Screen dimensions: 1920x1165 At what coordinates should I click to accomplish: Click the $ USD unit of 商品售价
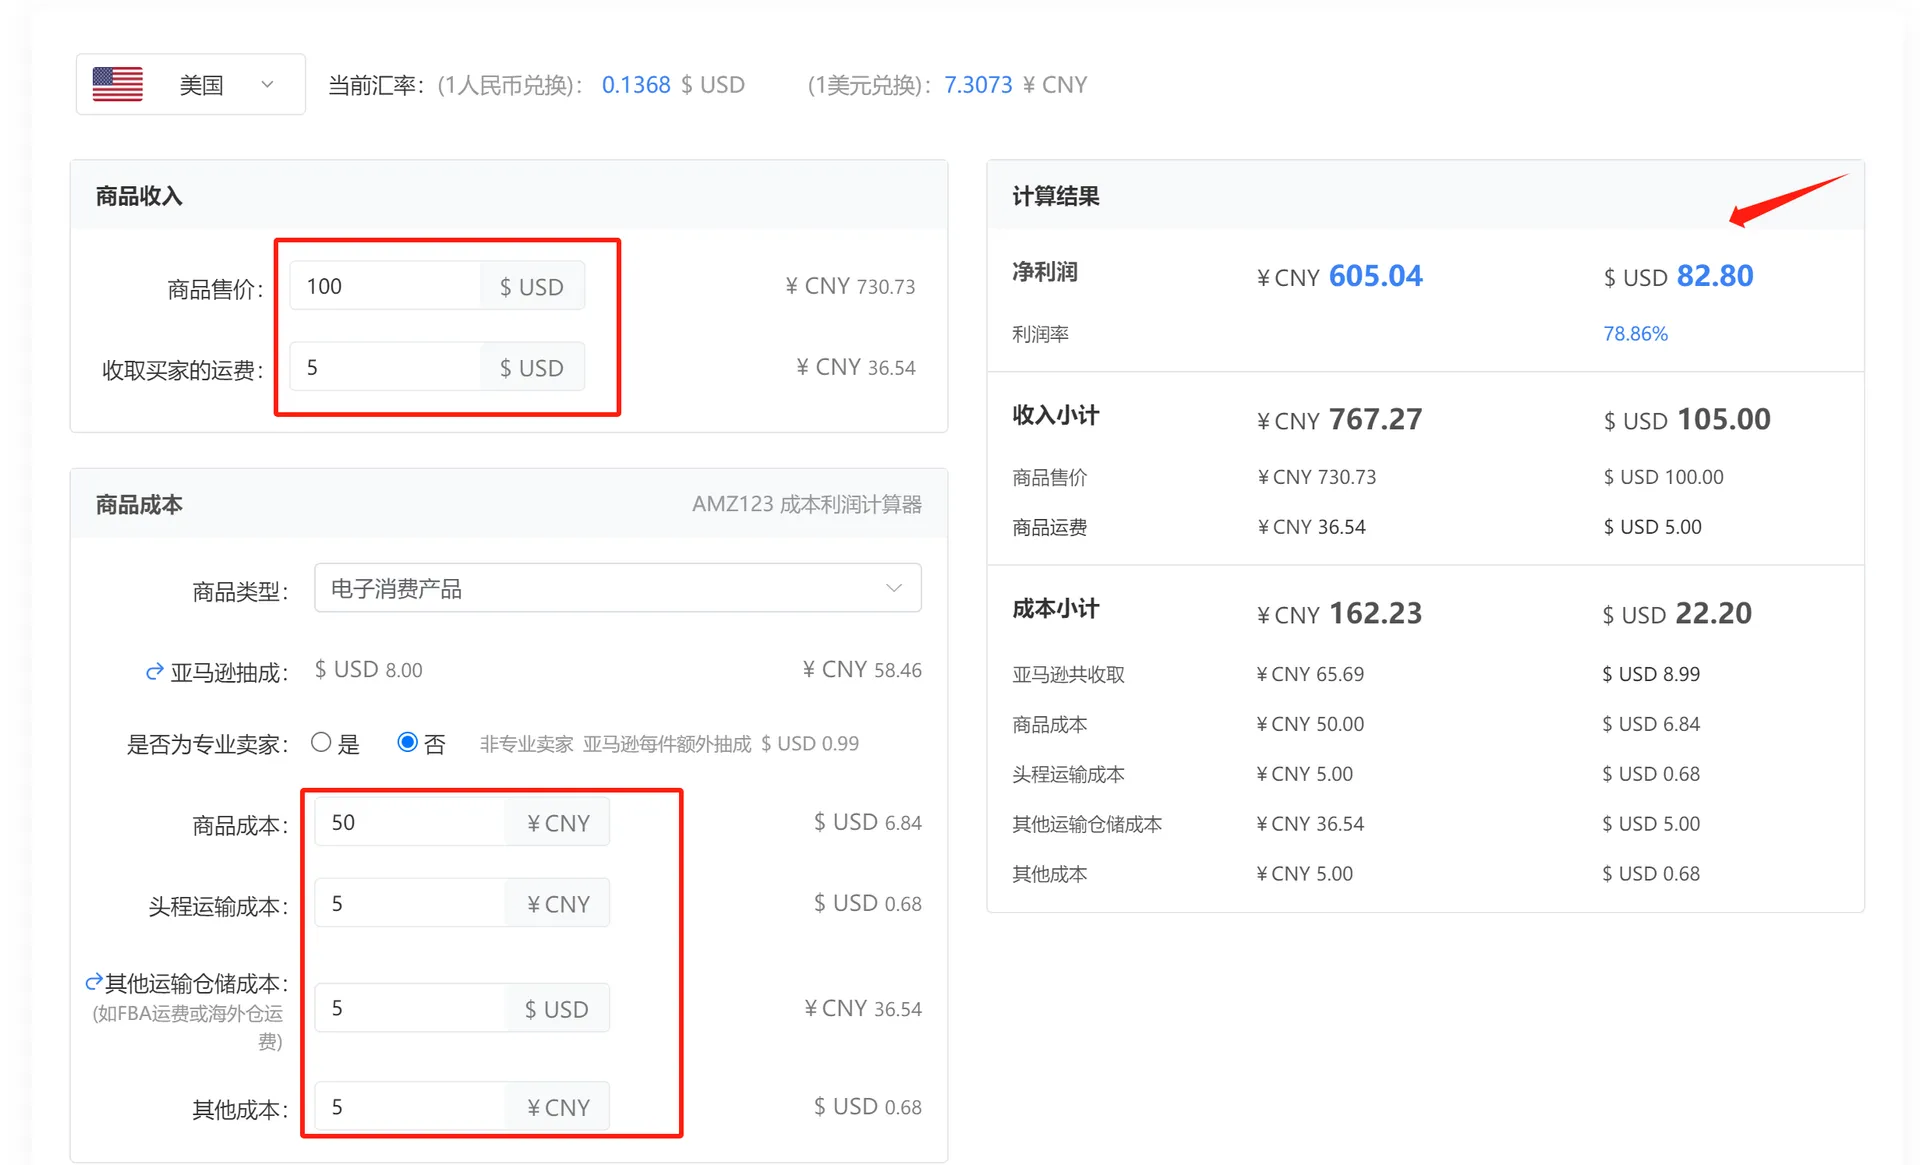click(532, 287)
